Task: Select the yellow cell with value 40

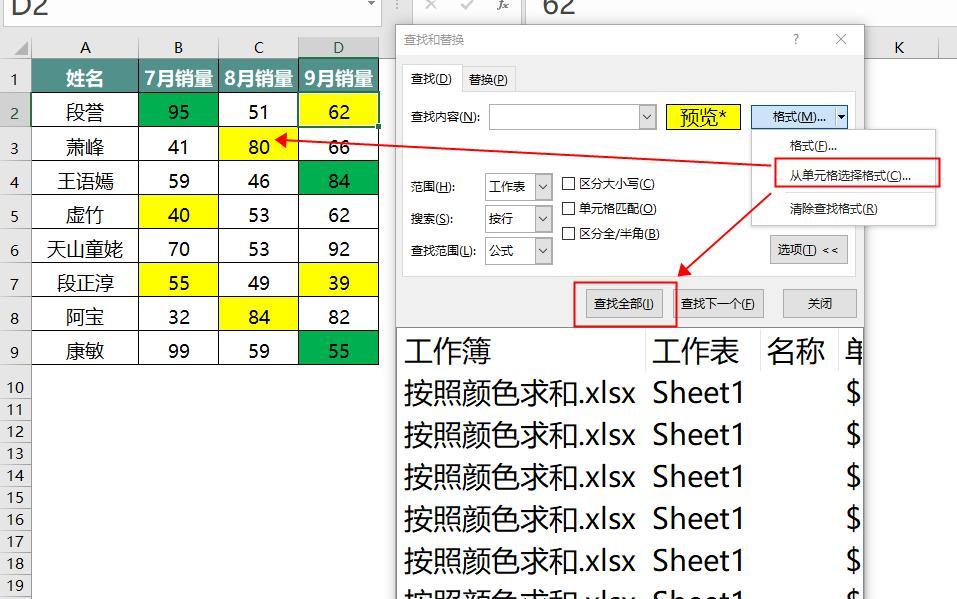Action: click(178, 214)
